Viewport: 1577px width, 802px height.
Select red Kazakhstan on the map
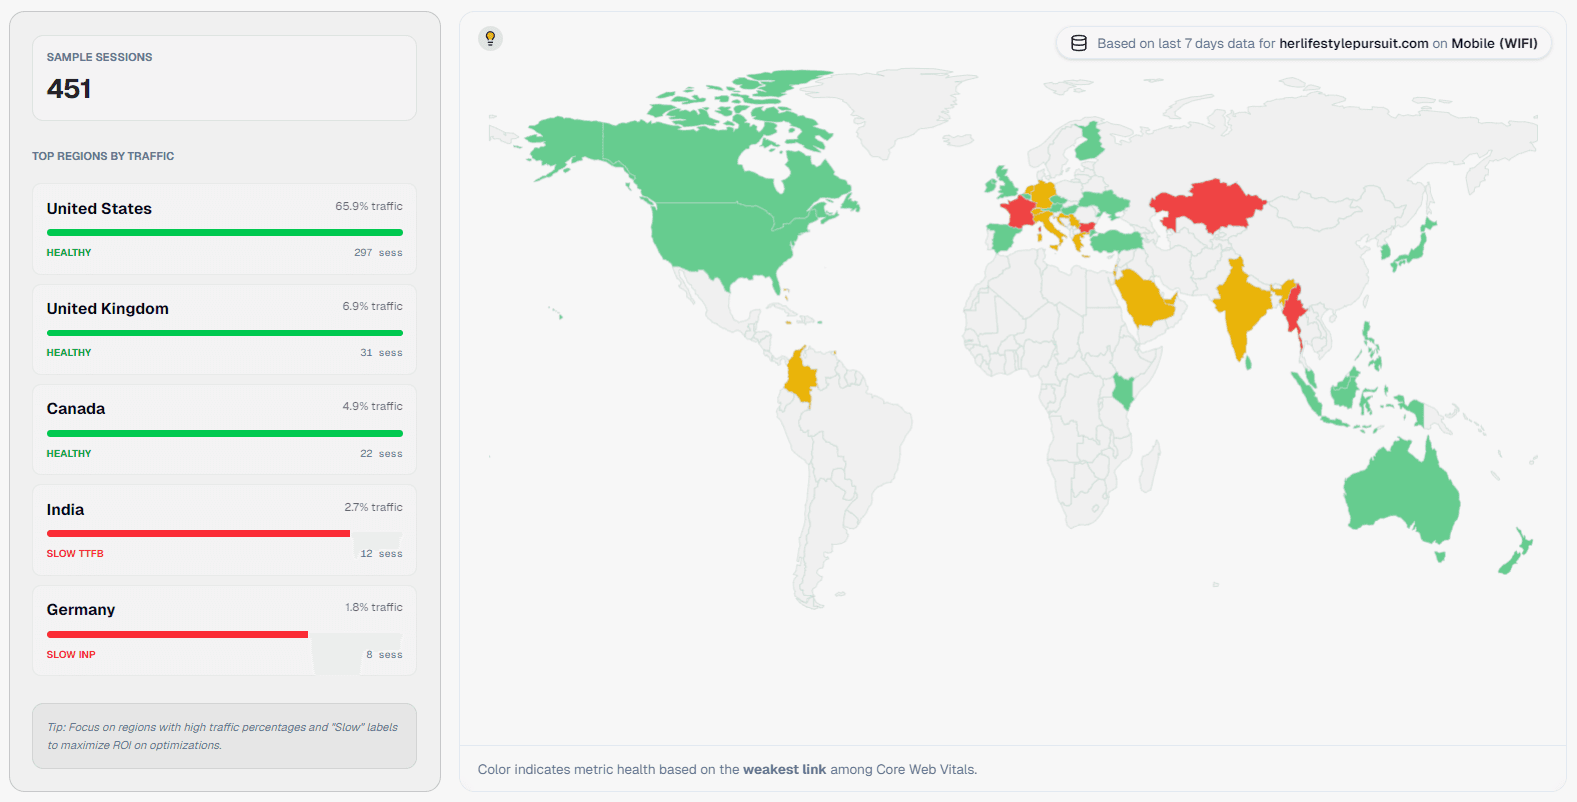(1207, 205)
